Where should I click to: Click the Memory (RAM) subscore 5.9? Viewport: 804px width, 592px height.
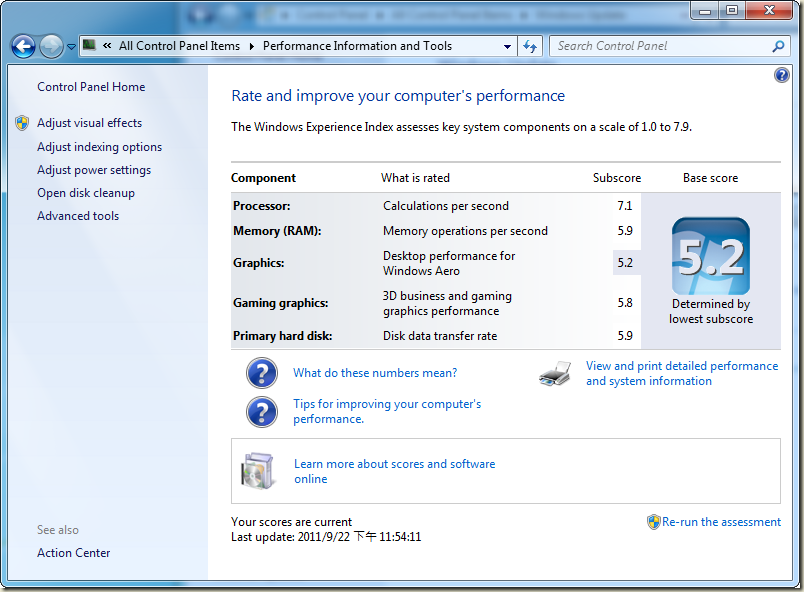click(625, 231)
